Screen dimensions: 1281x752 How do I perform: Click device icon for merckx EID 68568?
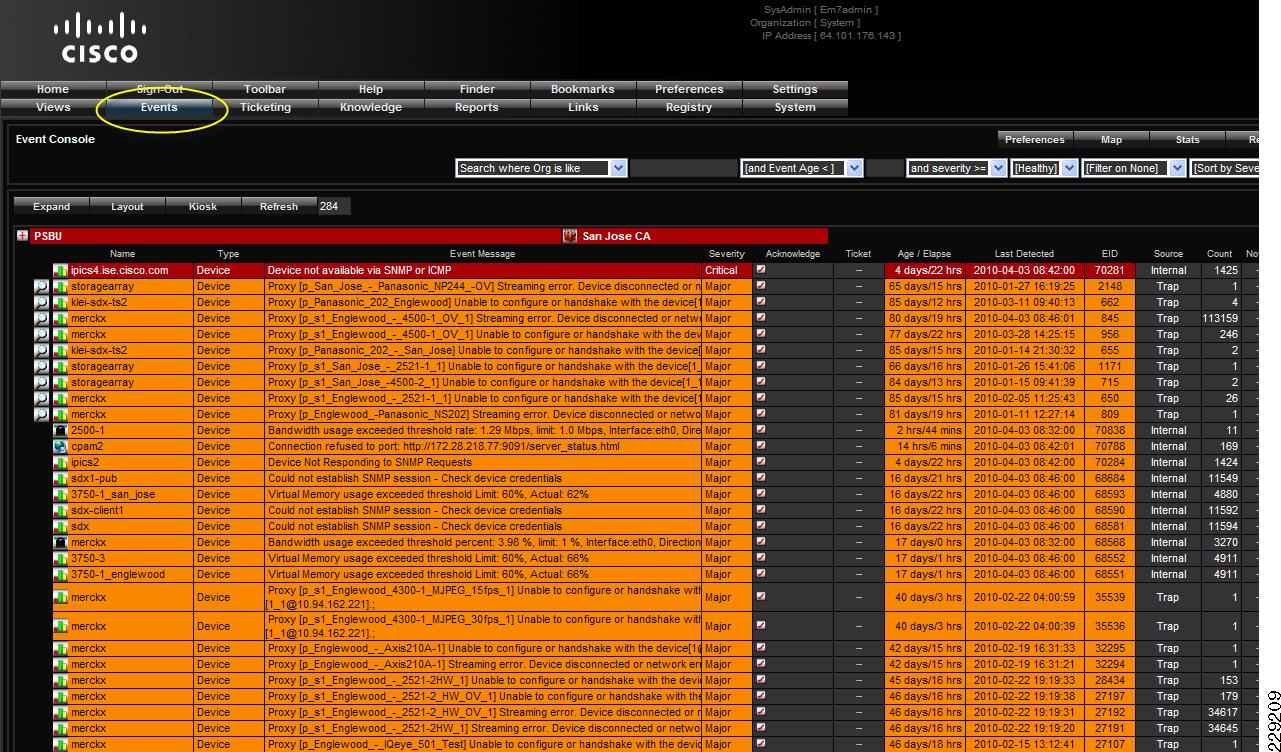click(x=61, y=542)
